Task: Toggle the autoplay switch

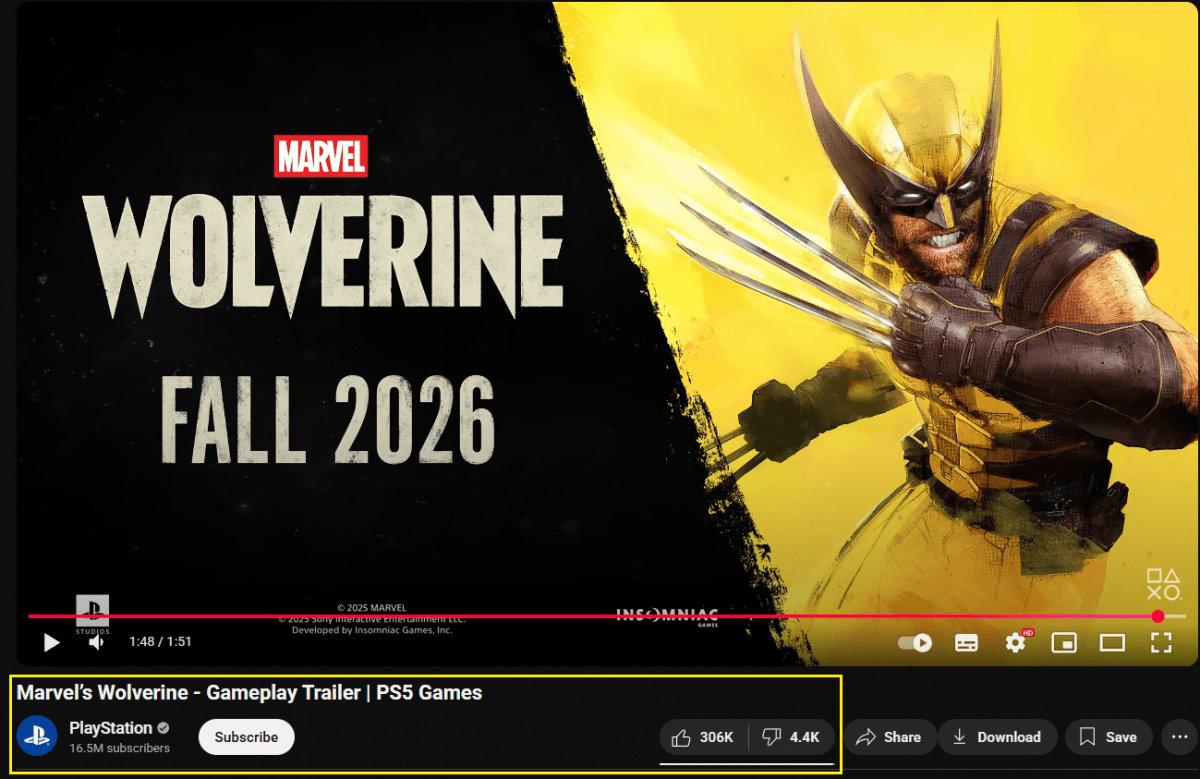Action: [x=915, y=642]
